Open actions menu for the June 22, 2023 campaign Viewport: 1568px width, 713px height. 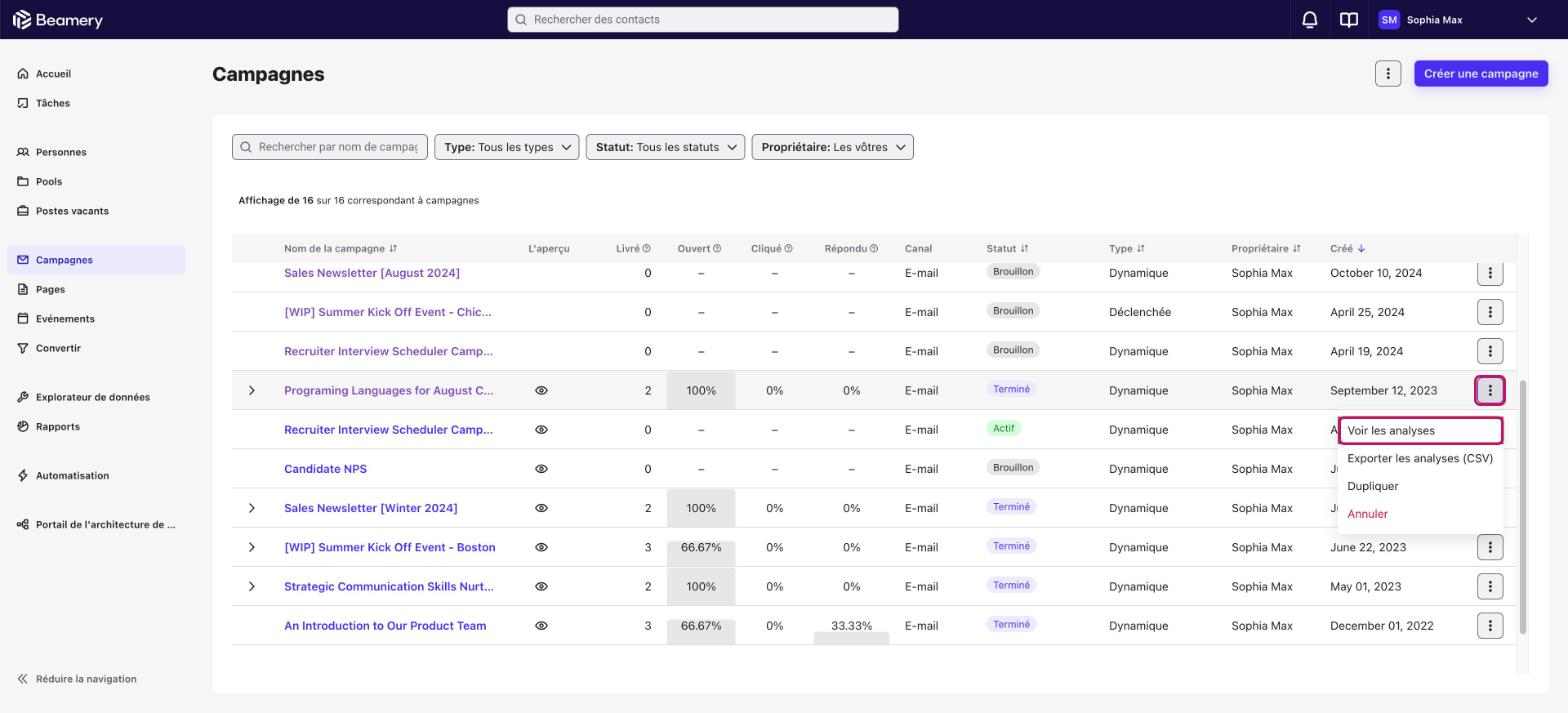(1490, 548)
